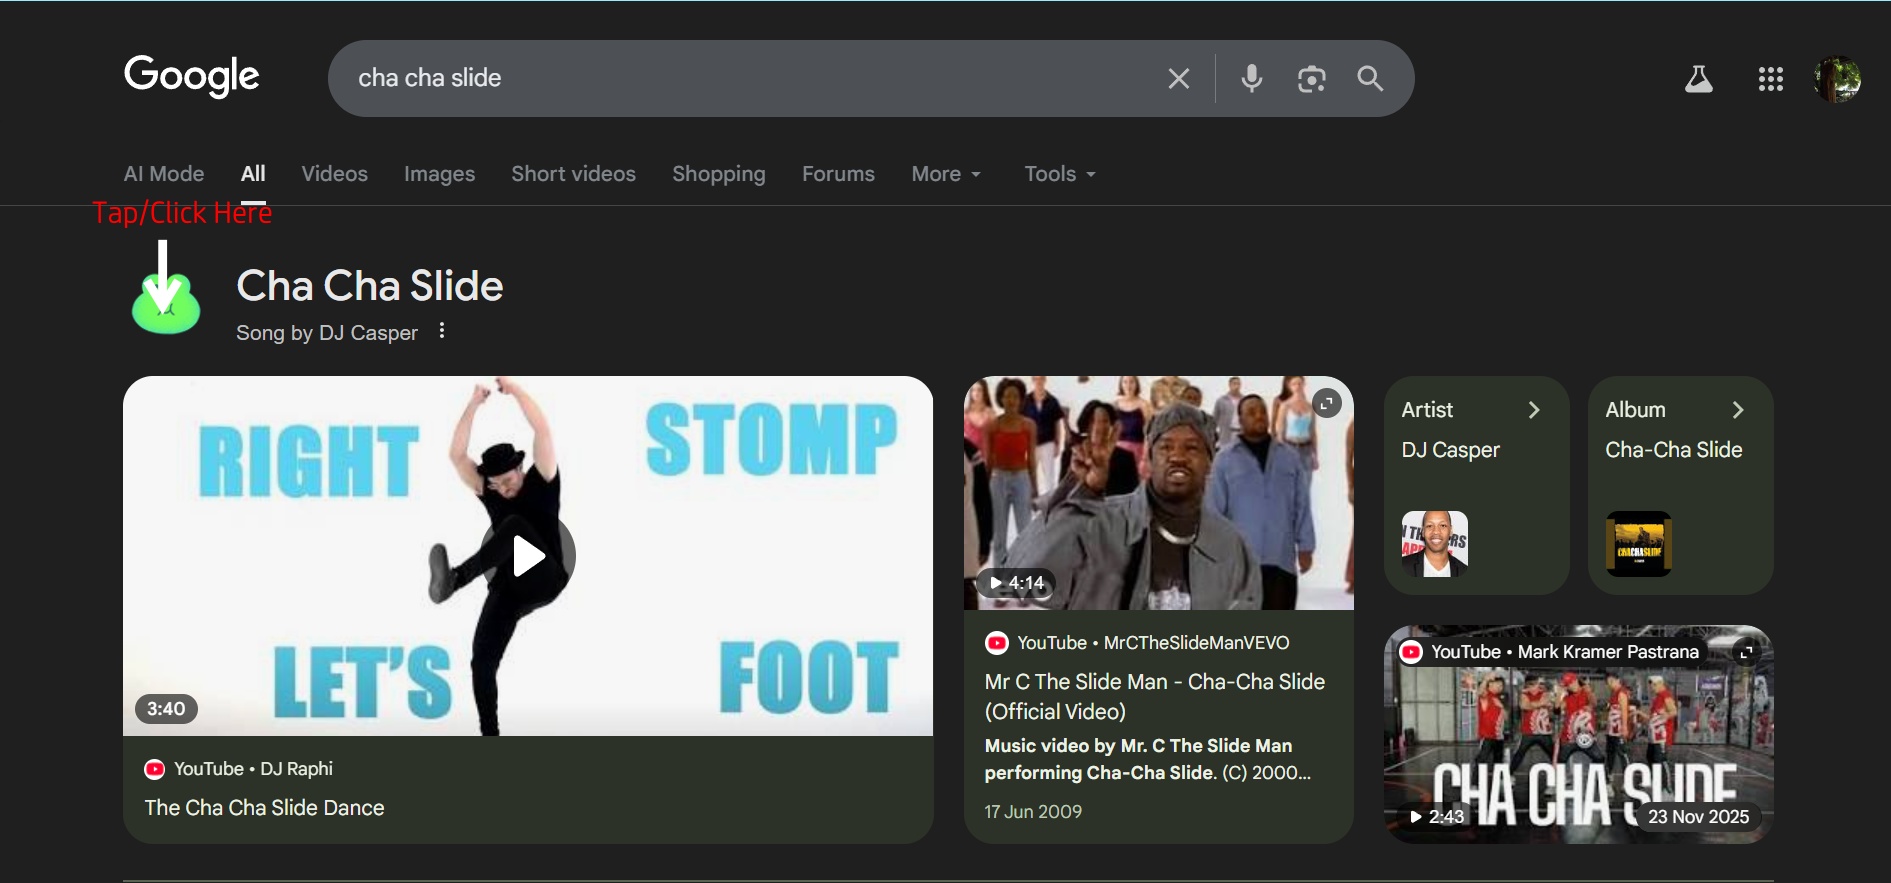Open DJ Casper artist photo

pos(1435,544)
